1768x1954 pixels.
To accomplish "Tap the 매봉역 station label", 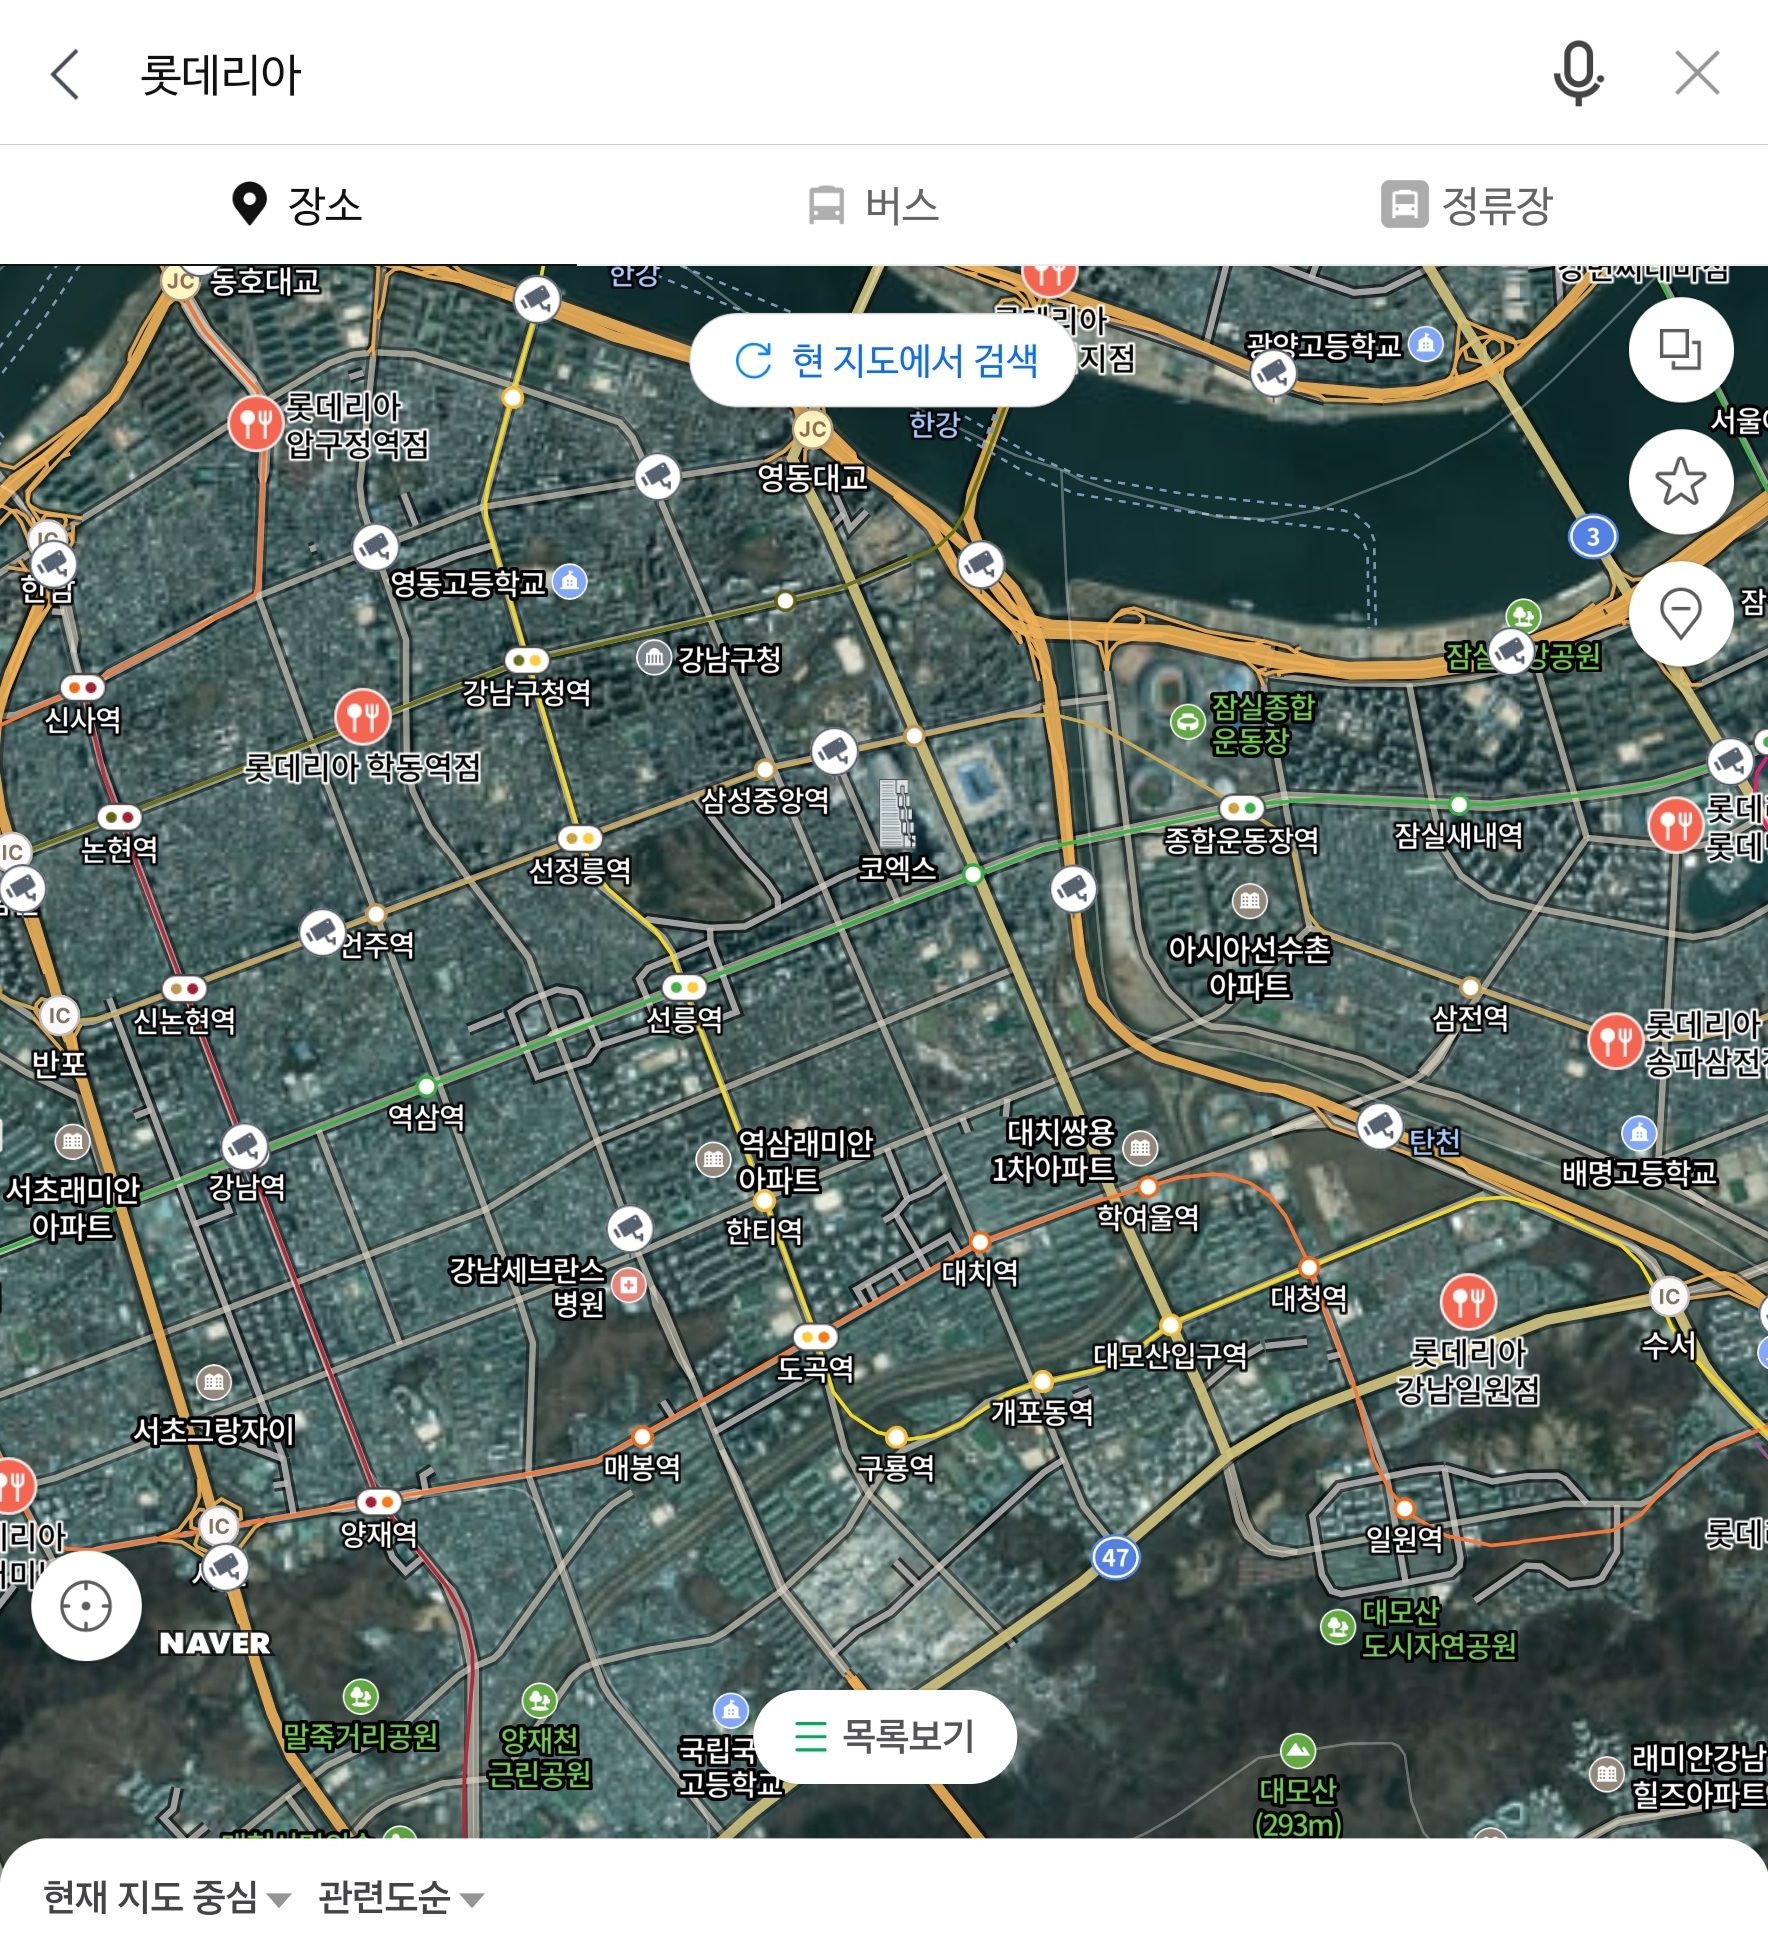I will [x=642, y=1467].
